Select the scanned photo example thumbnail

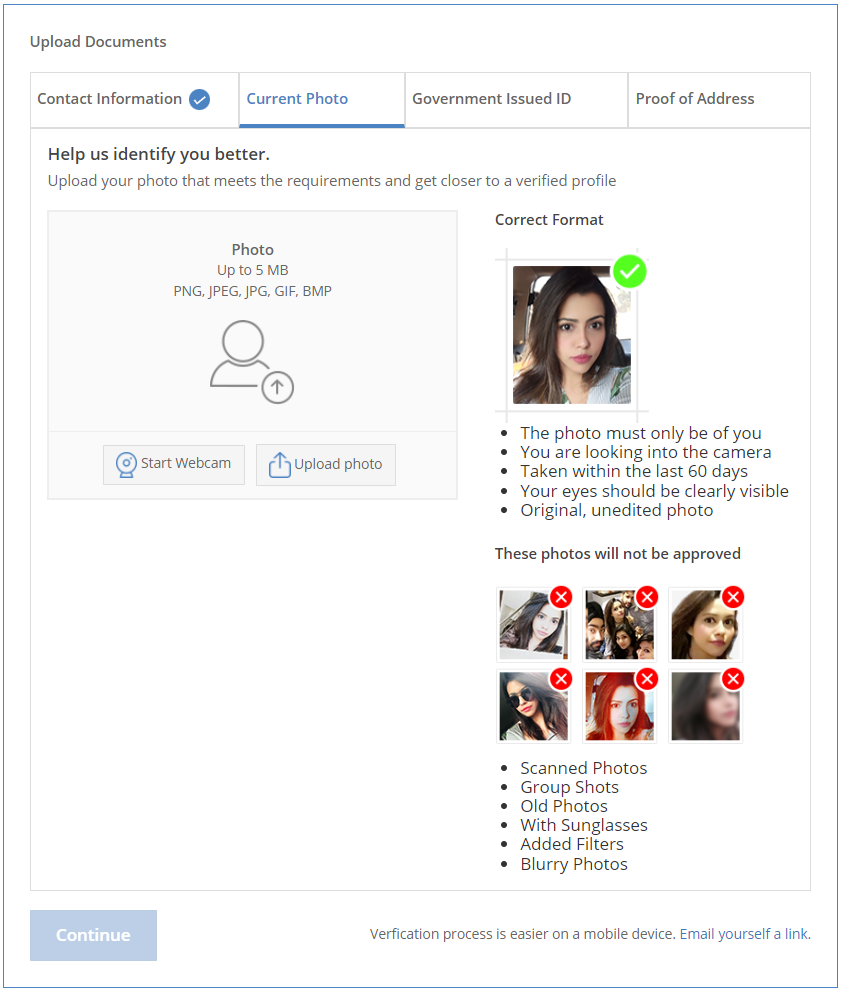[x=533, y=625]
